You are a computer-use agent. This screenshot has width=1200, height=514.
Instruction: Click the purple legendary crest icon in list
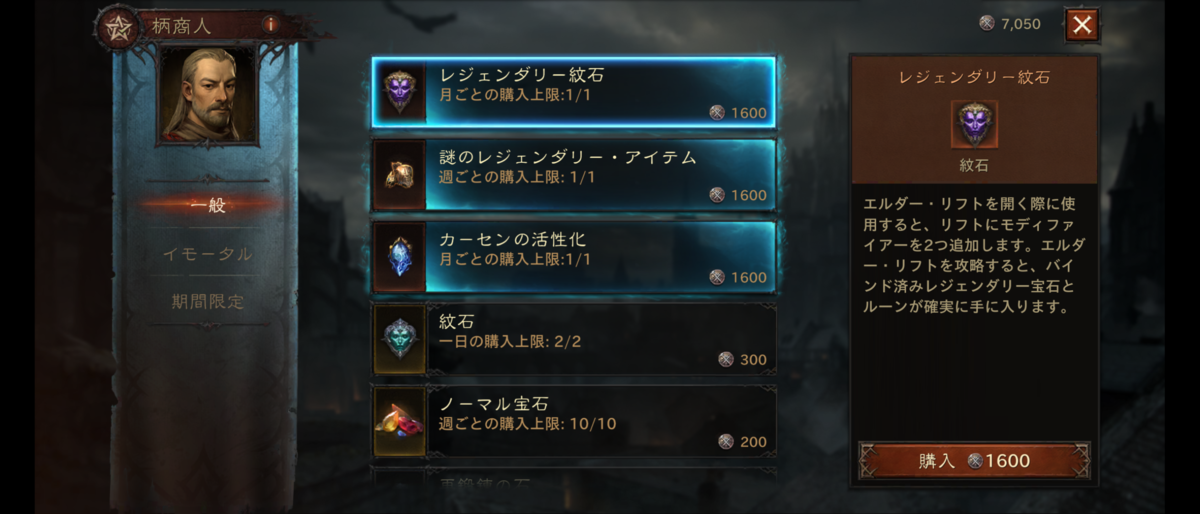coord(399,92)
